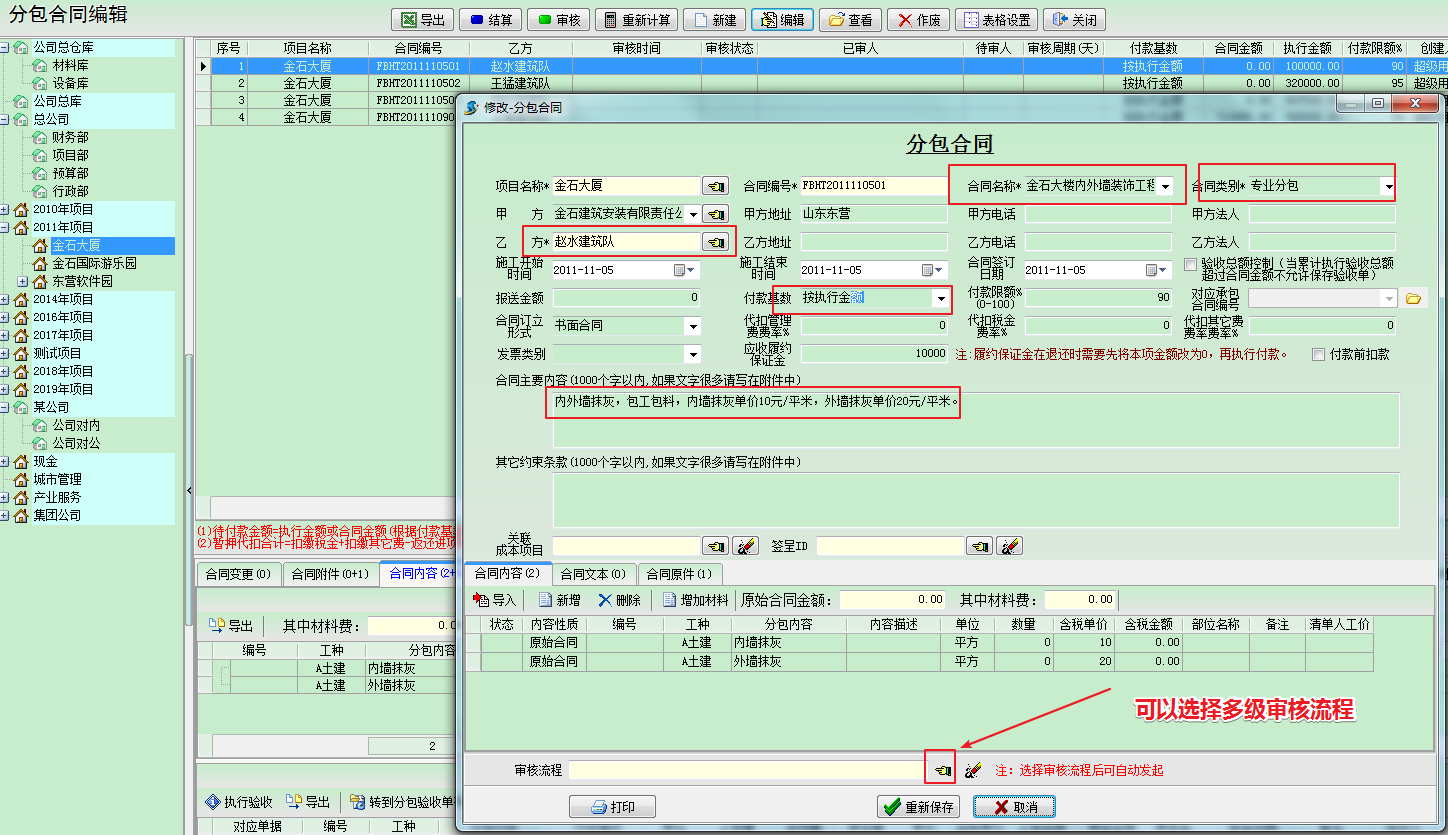
Task: Click the 重新保存 button
Action: point(918,807)
